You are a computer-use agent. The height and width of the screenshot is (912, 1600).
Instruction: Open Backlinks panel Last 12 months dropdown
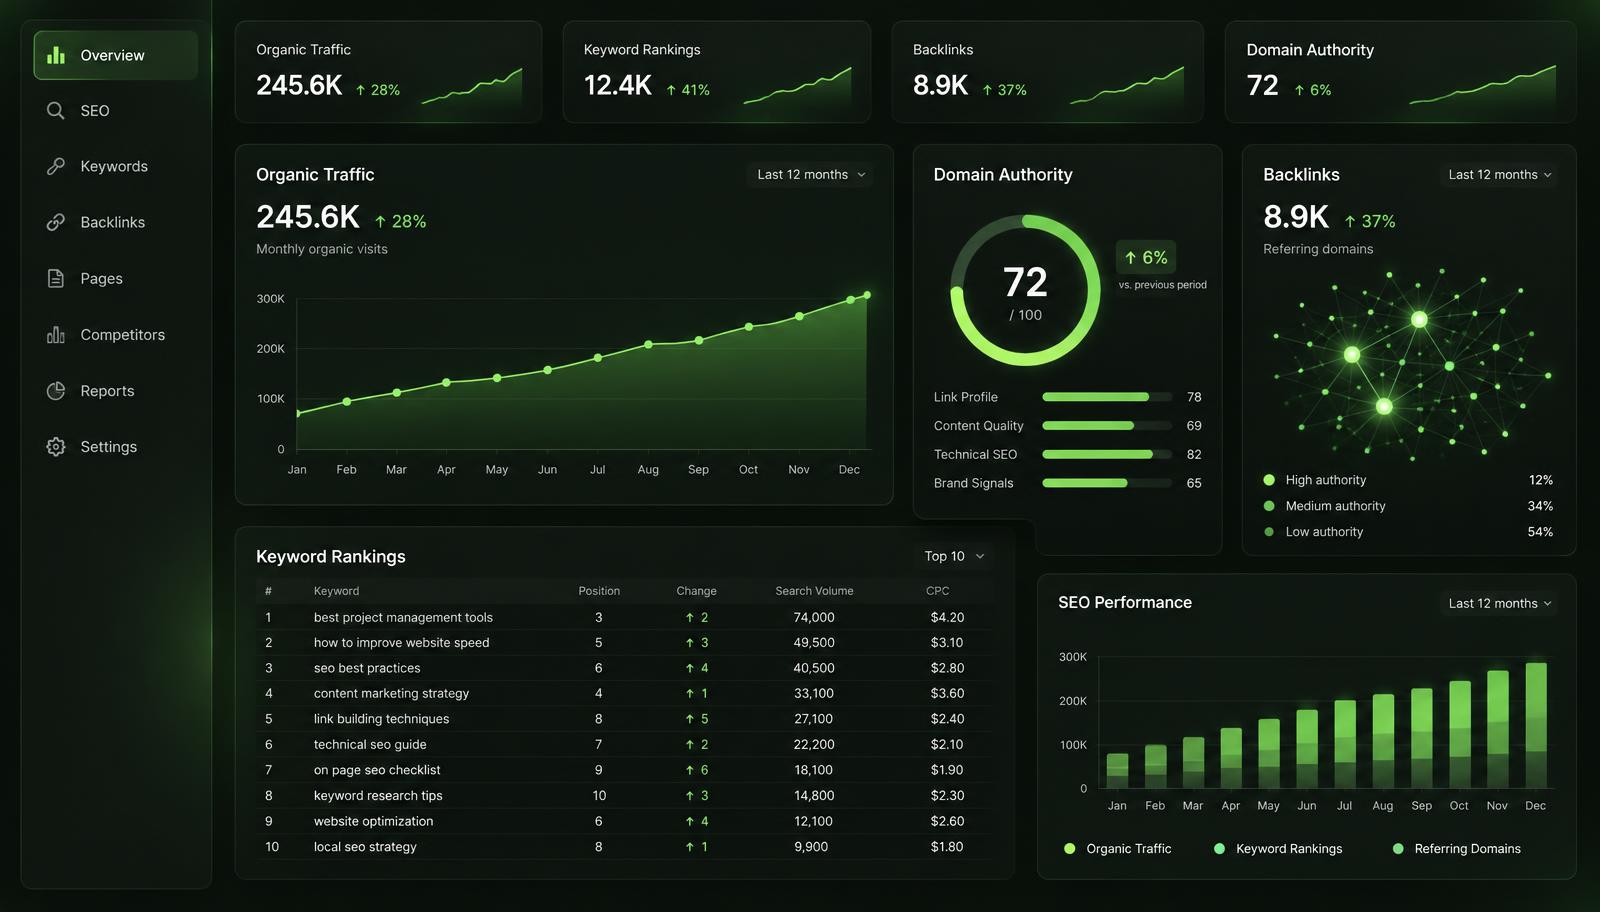click(x=1500, y=174)
